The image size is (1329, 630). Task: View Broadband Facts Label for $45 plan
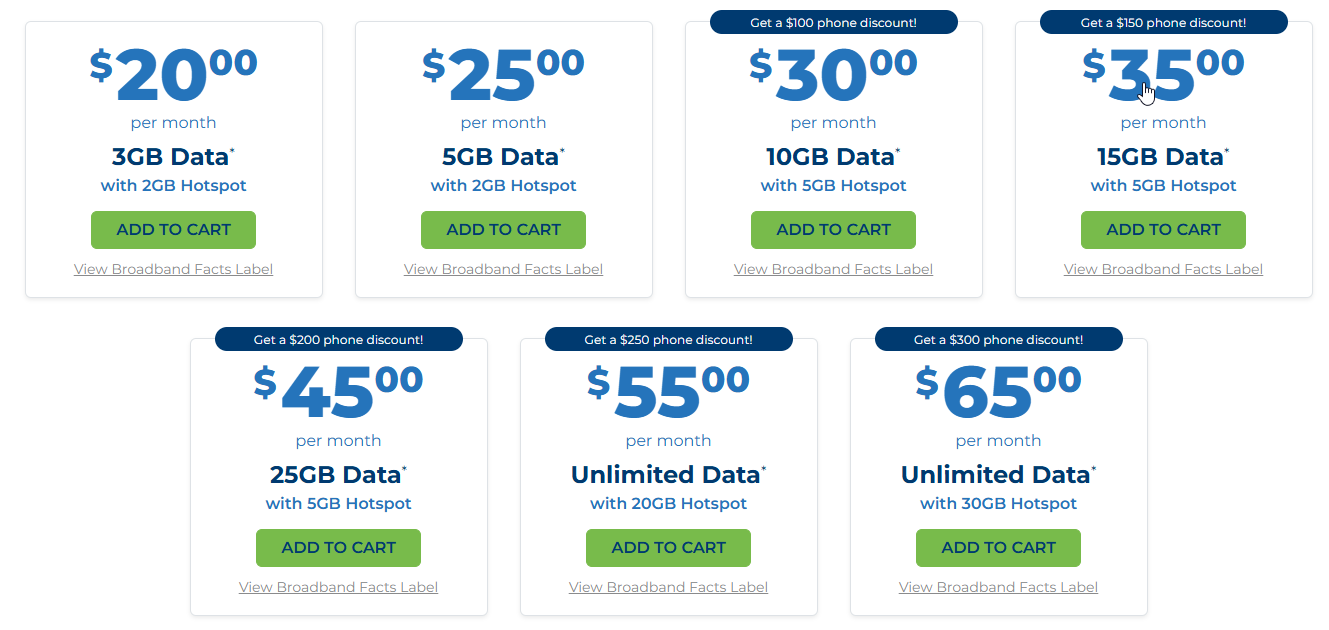coord(338,587)
